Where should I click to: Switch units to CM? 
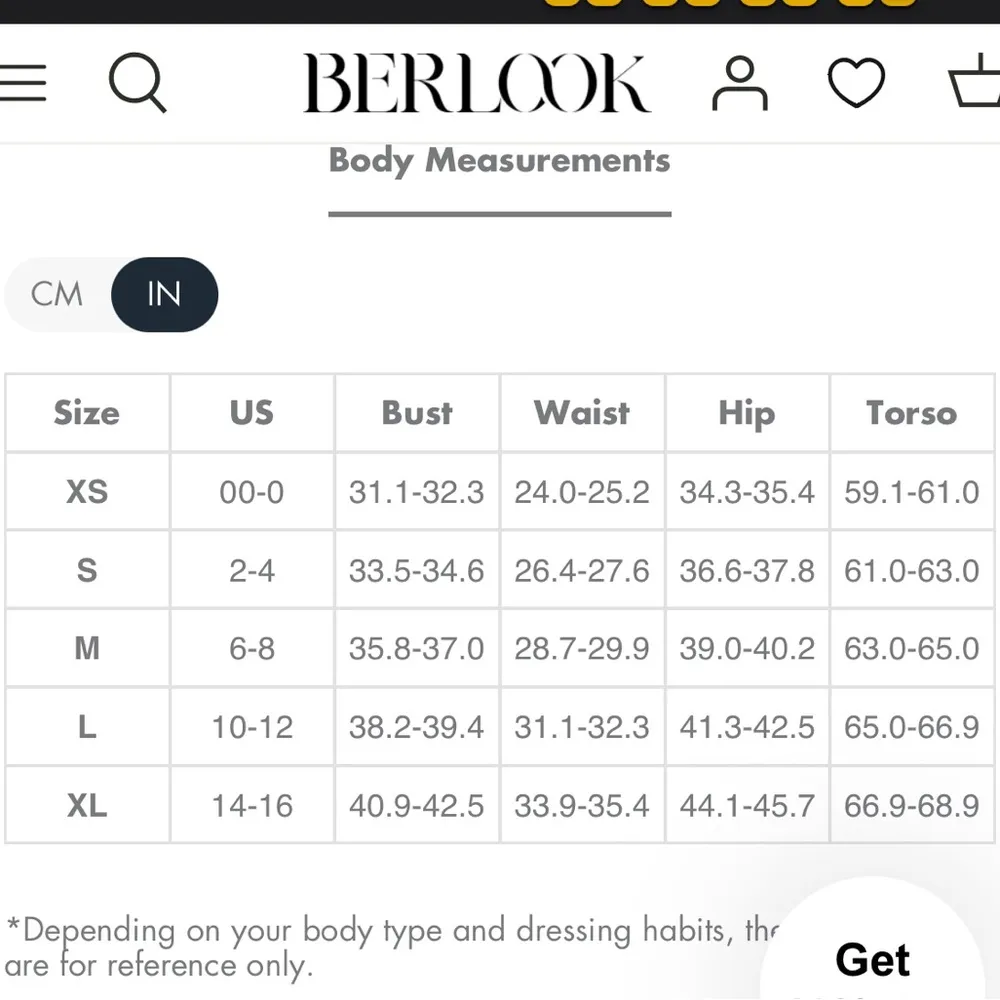[x=57, y=294]
